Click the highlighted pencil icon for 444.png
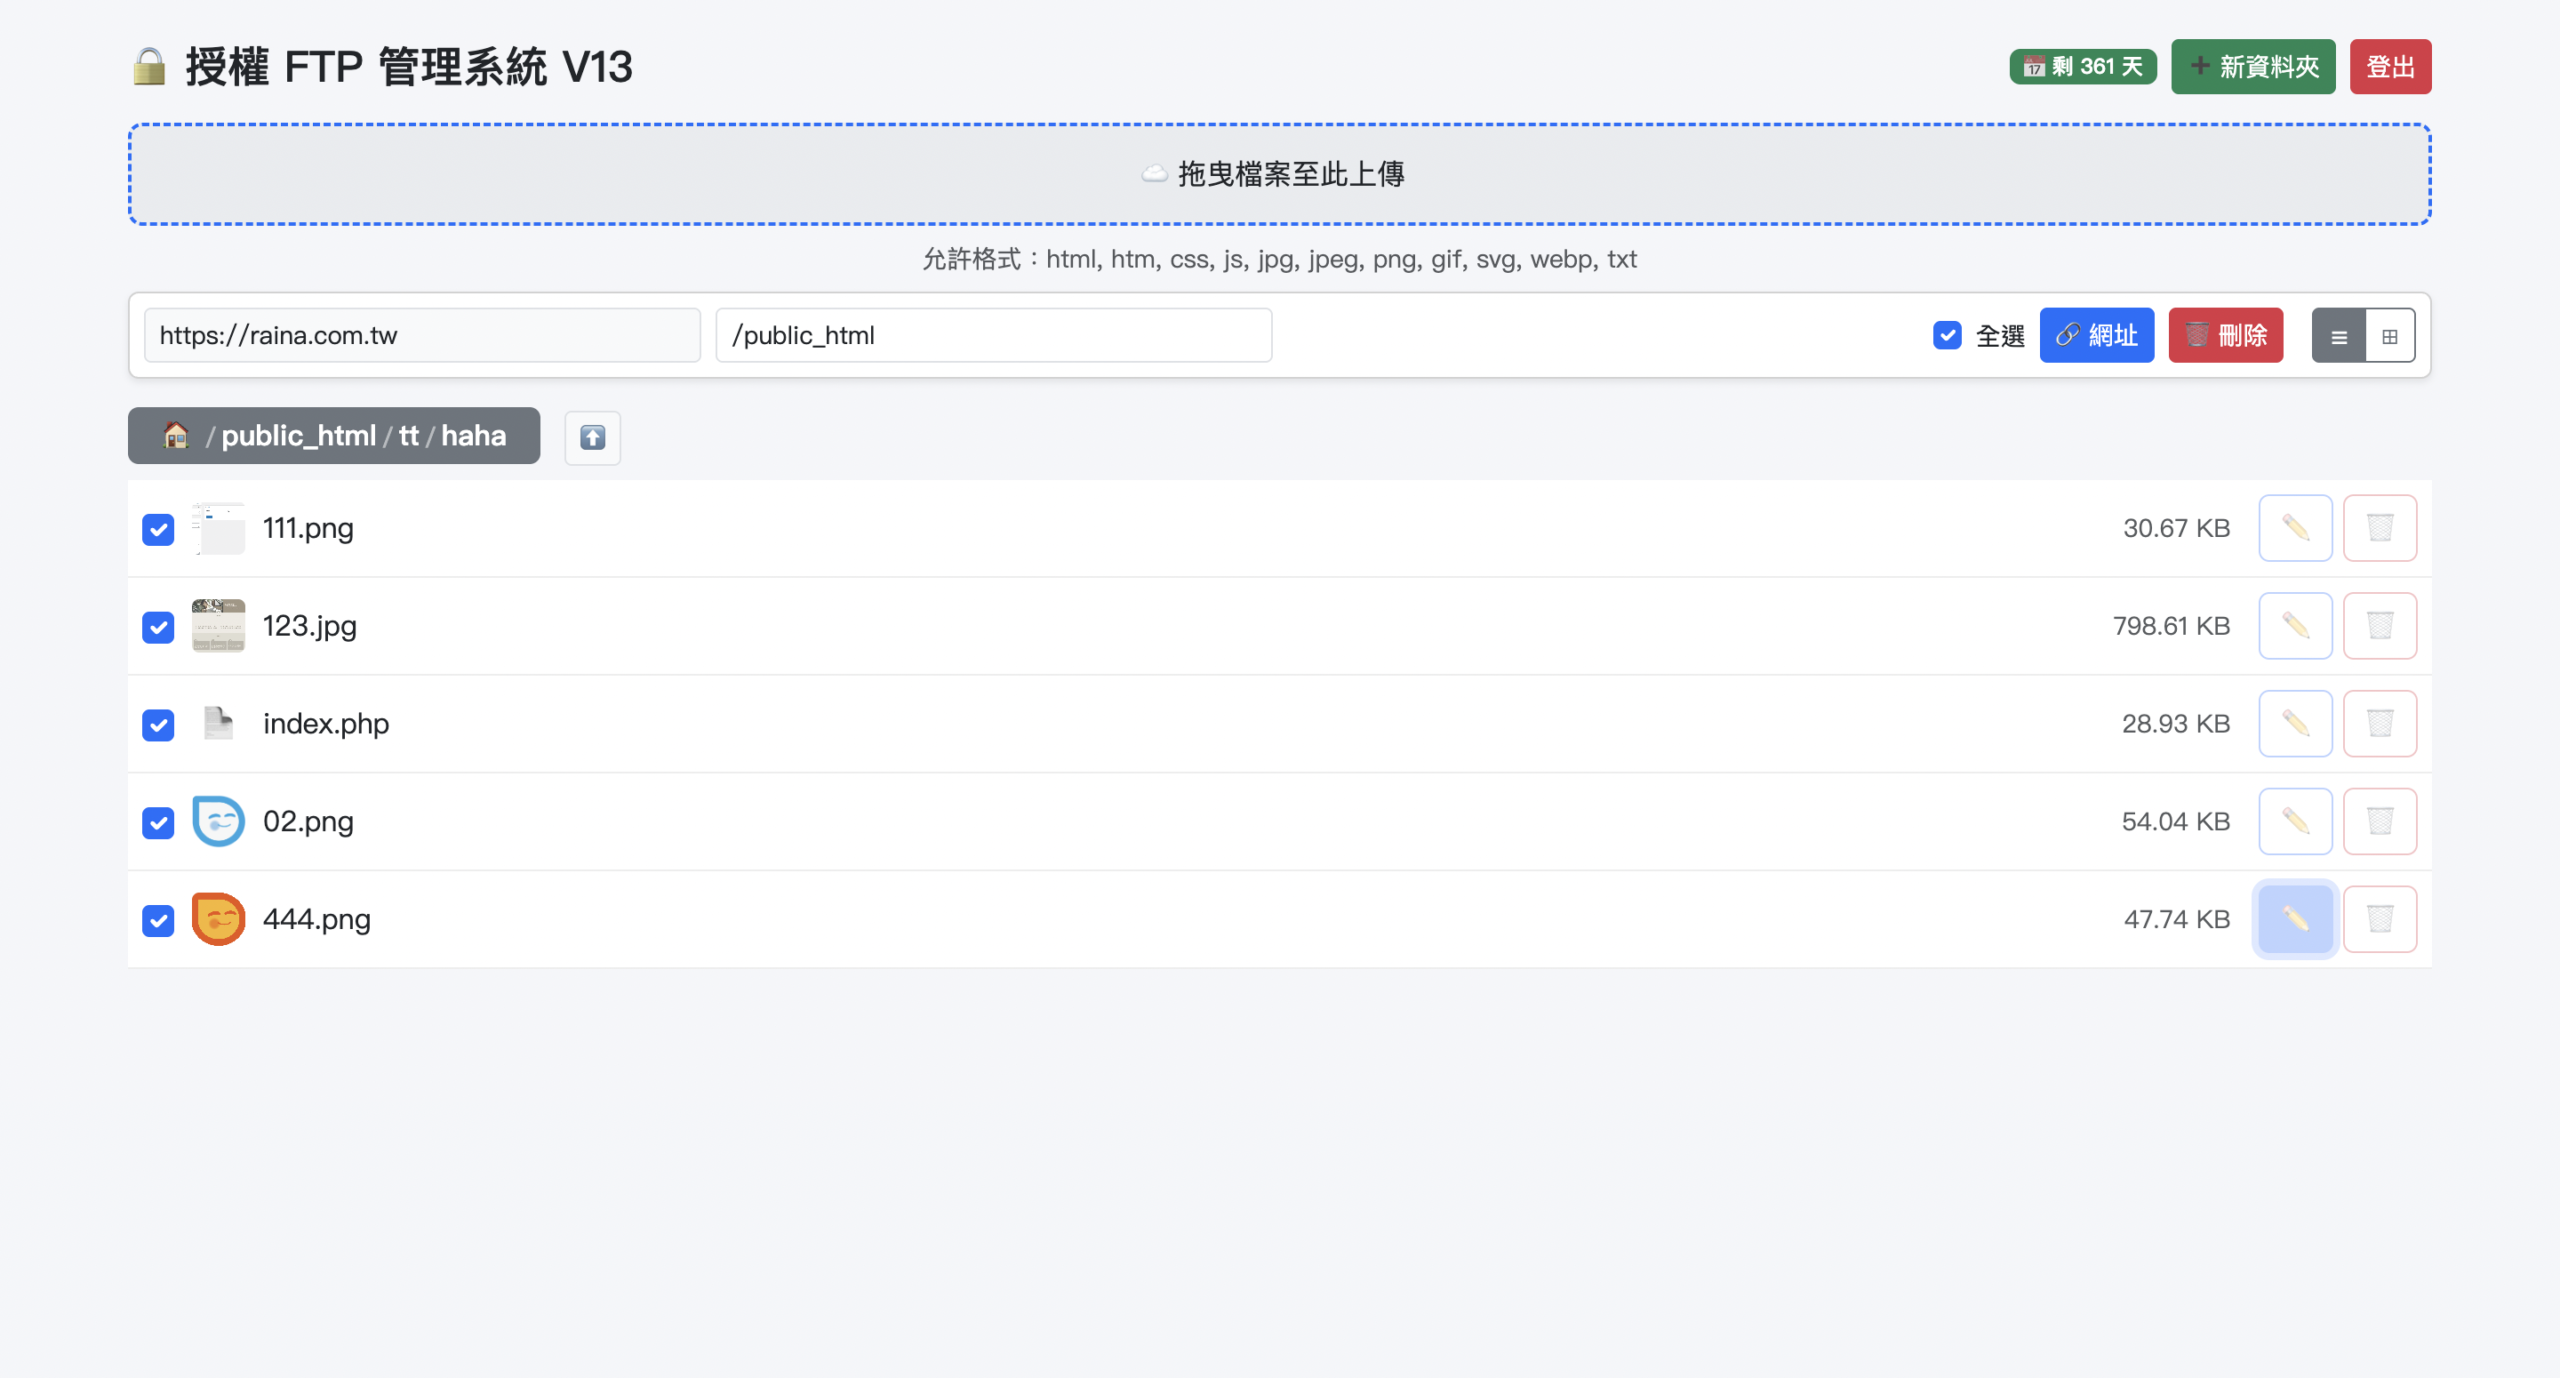The height and width of the screenshot is (1378, 2560). [2295, 919]
